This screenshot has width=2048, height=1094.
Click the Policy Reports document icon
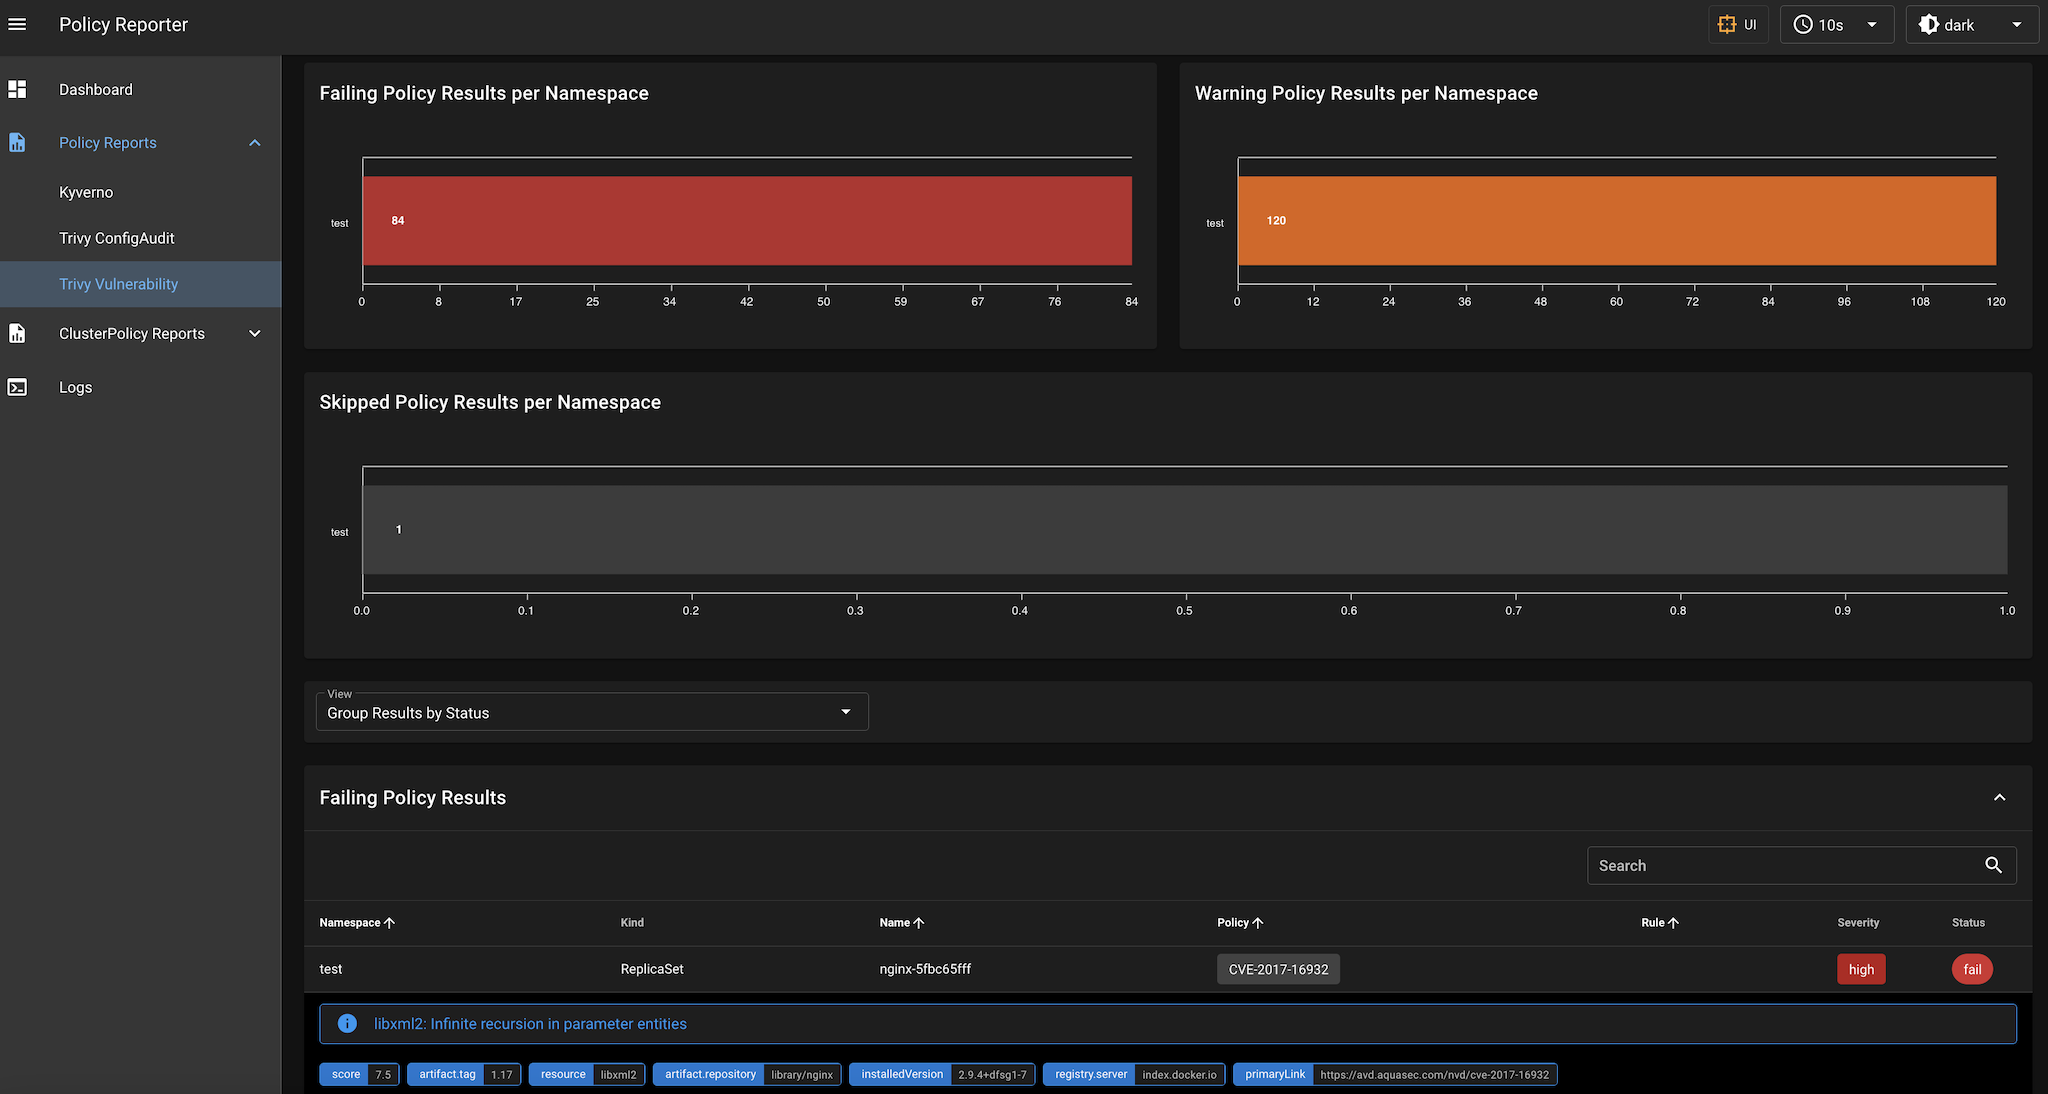click(18, 142)
